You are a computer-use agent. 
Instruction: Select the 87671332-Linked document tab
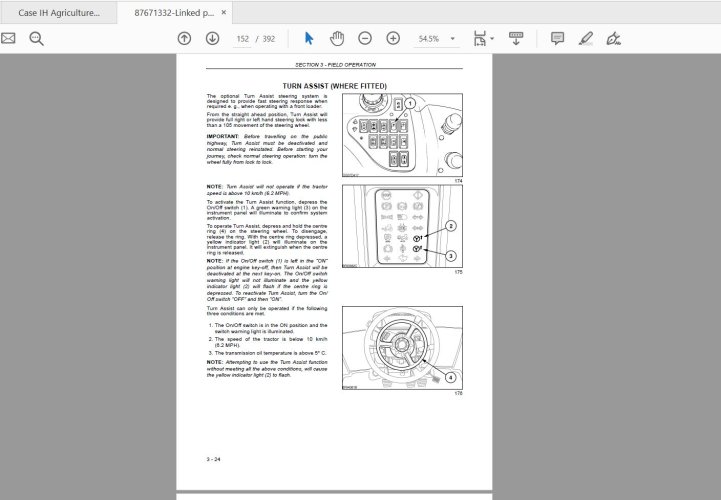[x=173, y=13]
